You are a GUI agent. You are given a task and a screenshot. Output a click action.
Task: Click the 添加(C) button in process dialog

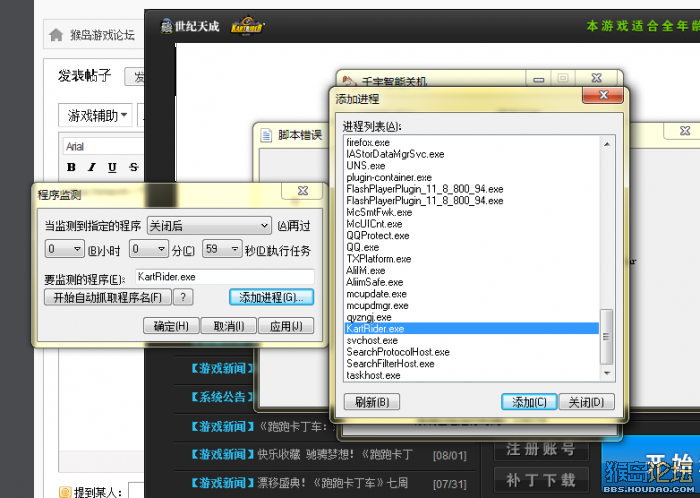pyautogui.click(x=529, y=402)
